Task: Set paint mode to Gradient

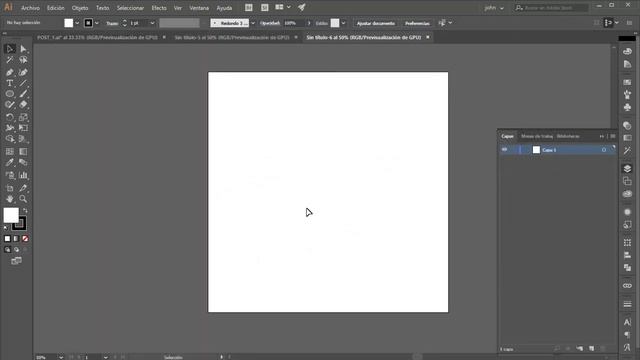Action: point(16,239)
